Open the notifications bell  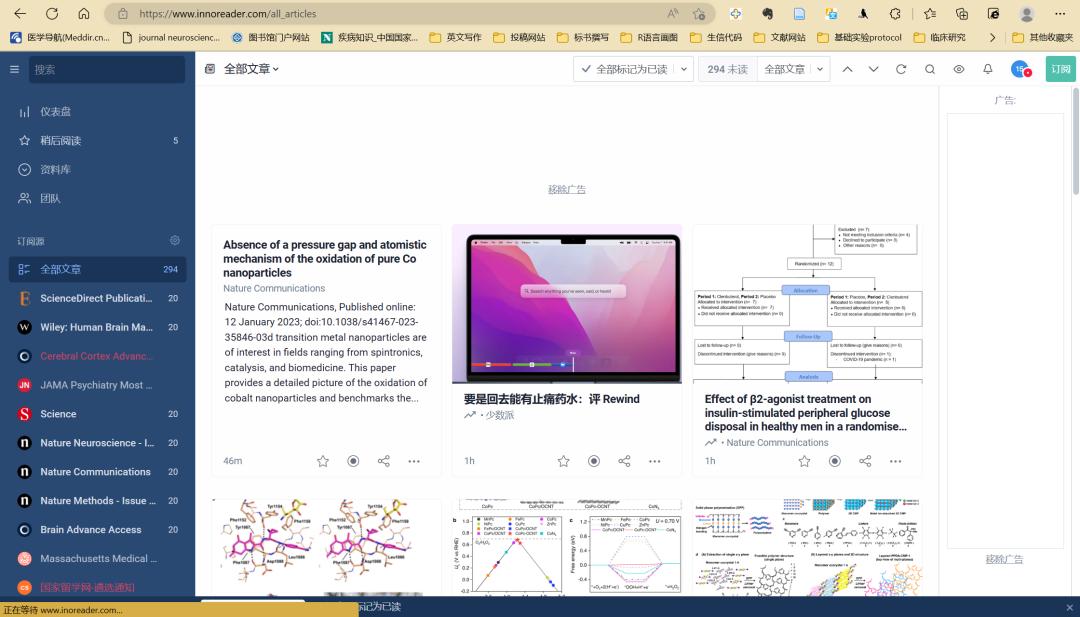pyautogui.click(x=988, y=69)
